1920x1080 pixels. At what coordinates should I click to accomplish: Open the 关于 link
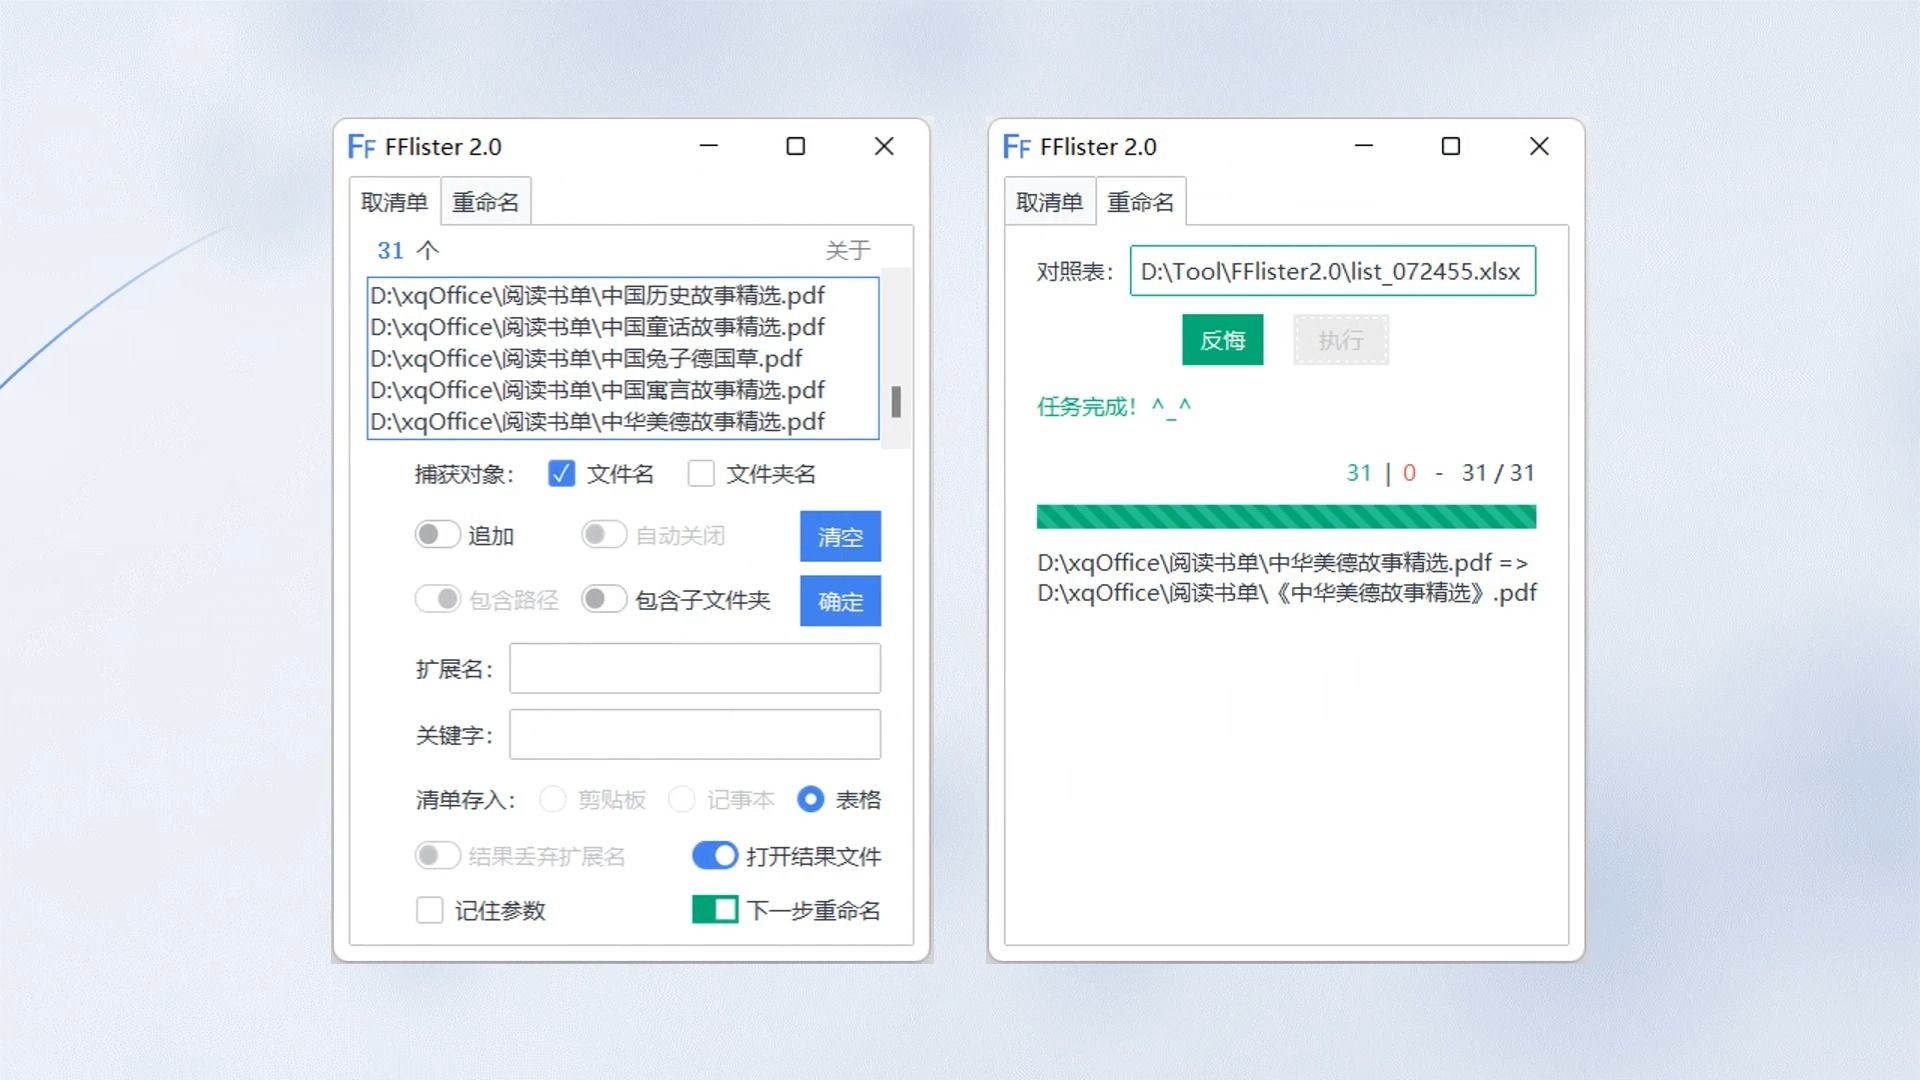click(x=848, y=250)
